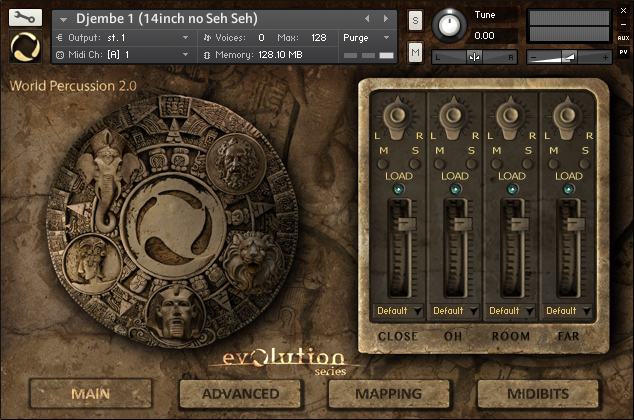
Task: Click the elephant medallion on the wheel
Action: pos(108,180)
